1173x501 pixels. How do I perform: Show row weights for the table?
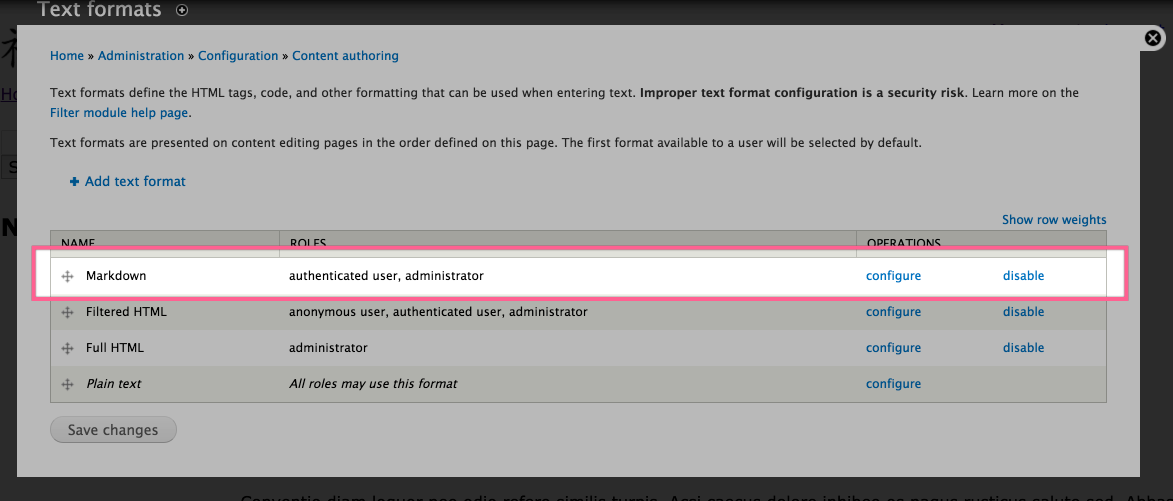1054,220
